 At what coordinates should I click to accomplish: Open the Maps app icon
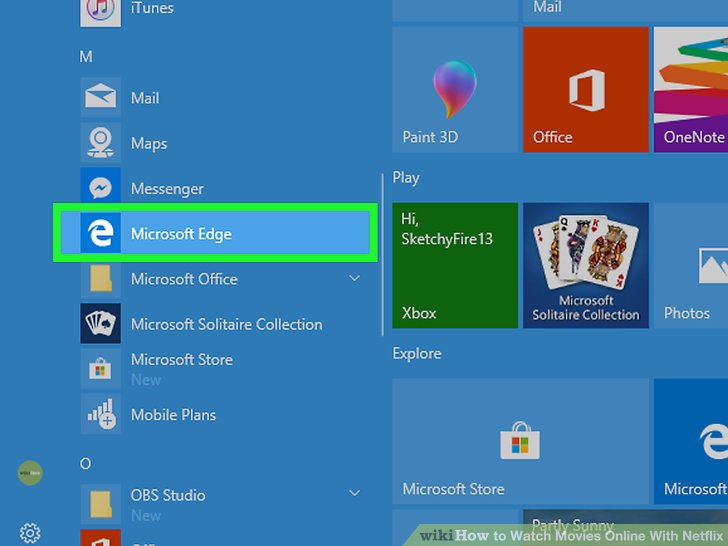click(100, 142)
